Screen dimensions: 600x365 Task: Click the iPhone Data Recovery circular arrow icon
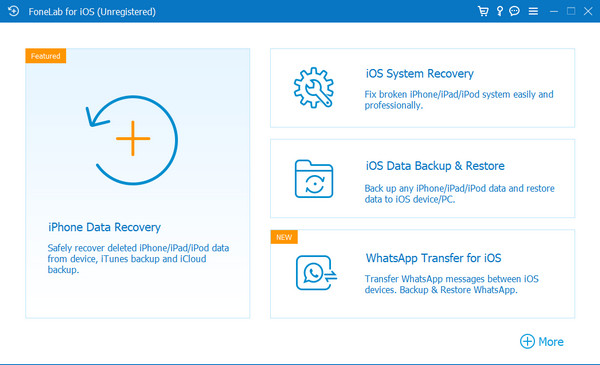click(x=132, y=140)
